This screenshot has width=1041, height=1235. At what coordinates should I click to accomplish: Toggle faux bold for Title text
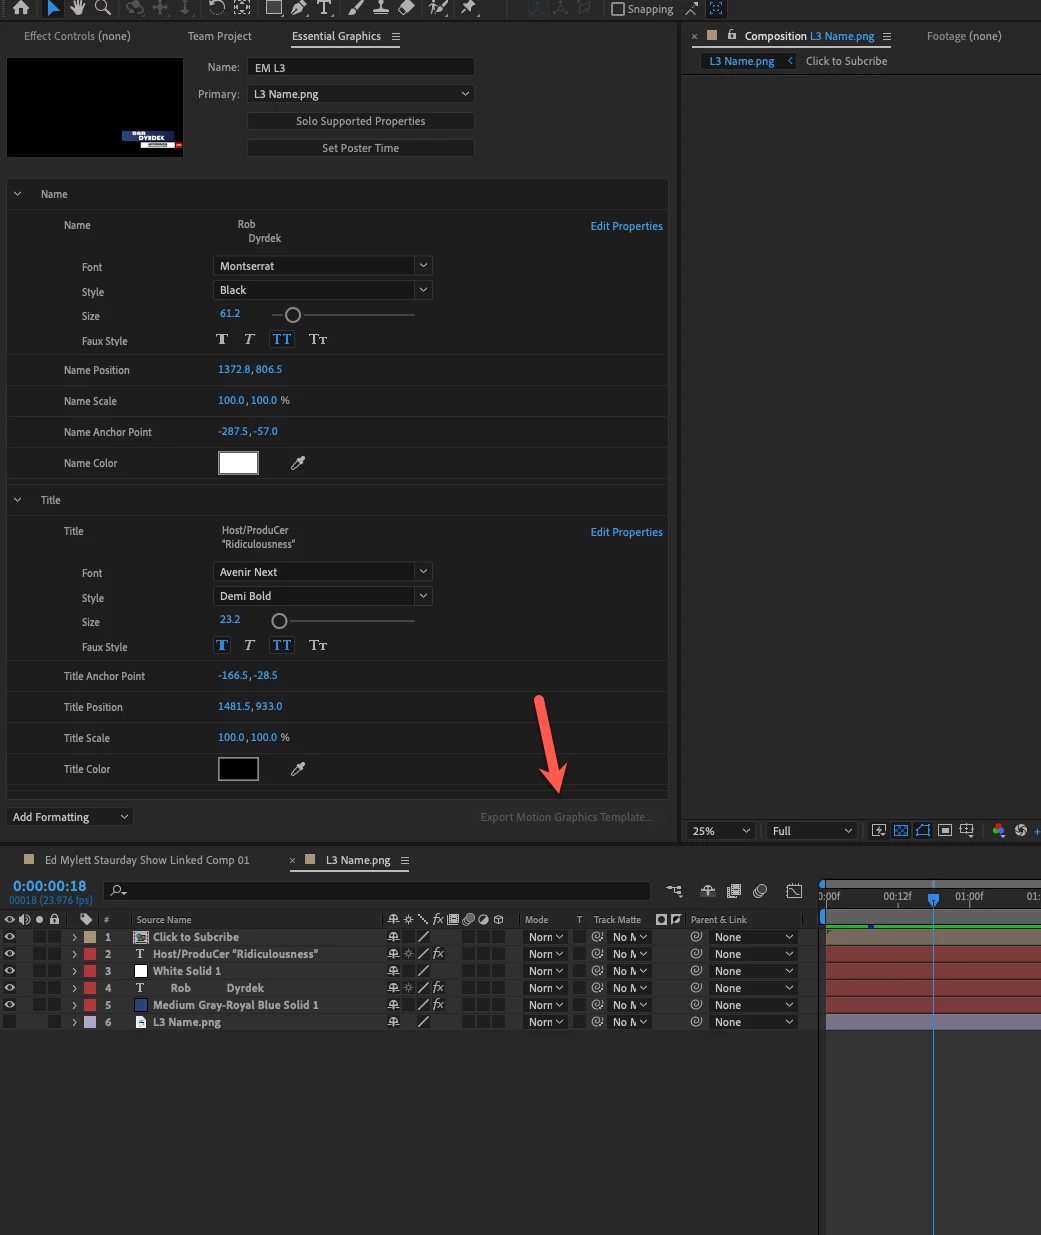pos(222,646)
